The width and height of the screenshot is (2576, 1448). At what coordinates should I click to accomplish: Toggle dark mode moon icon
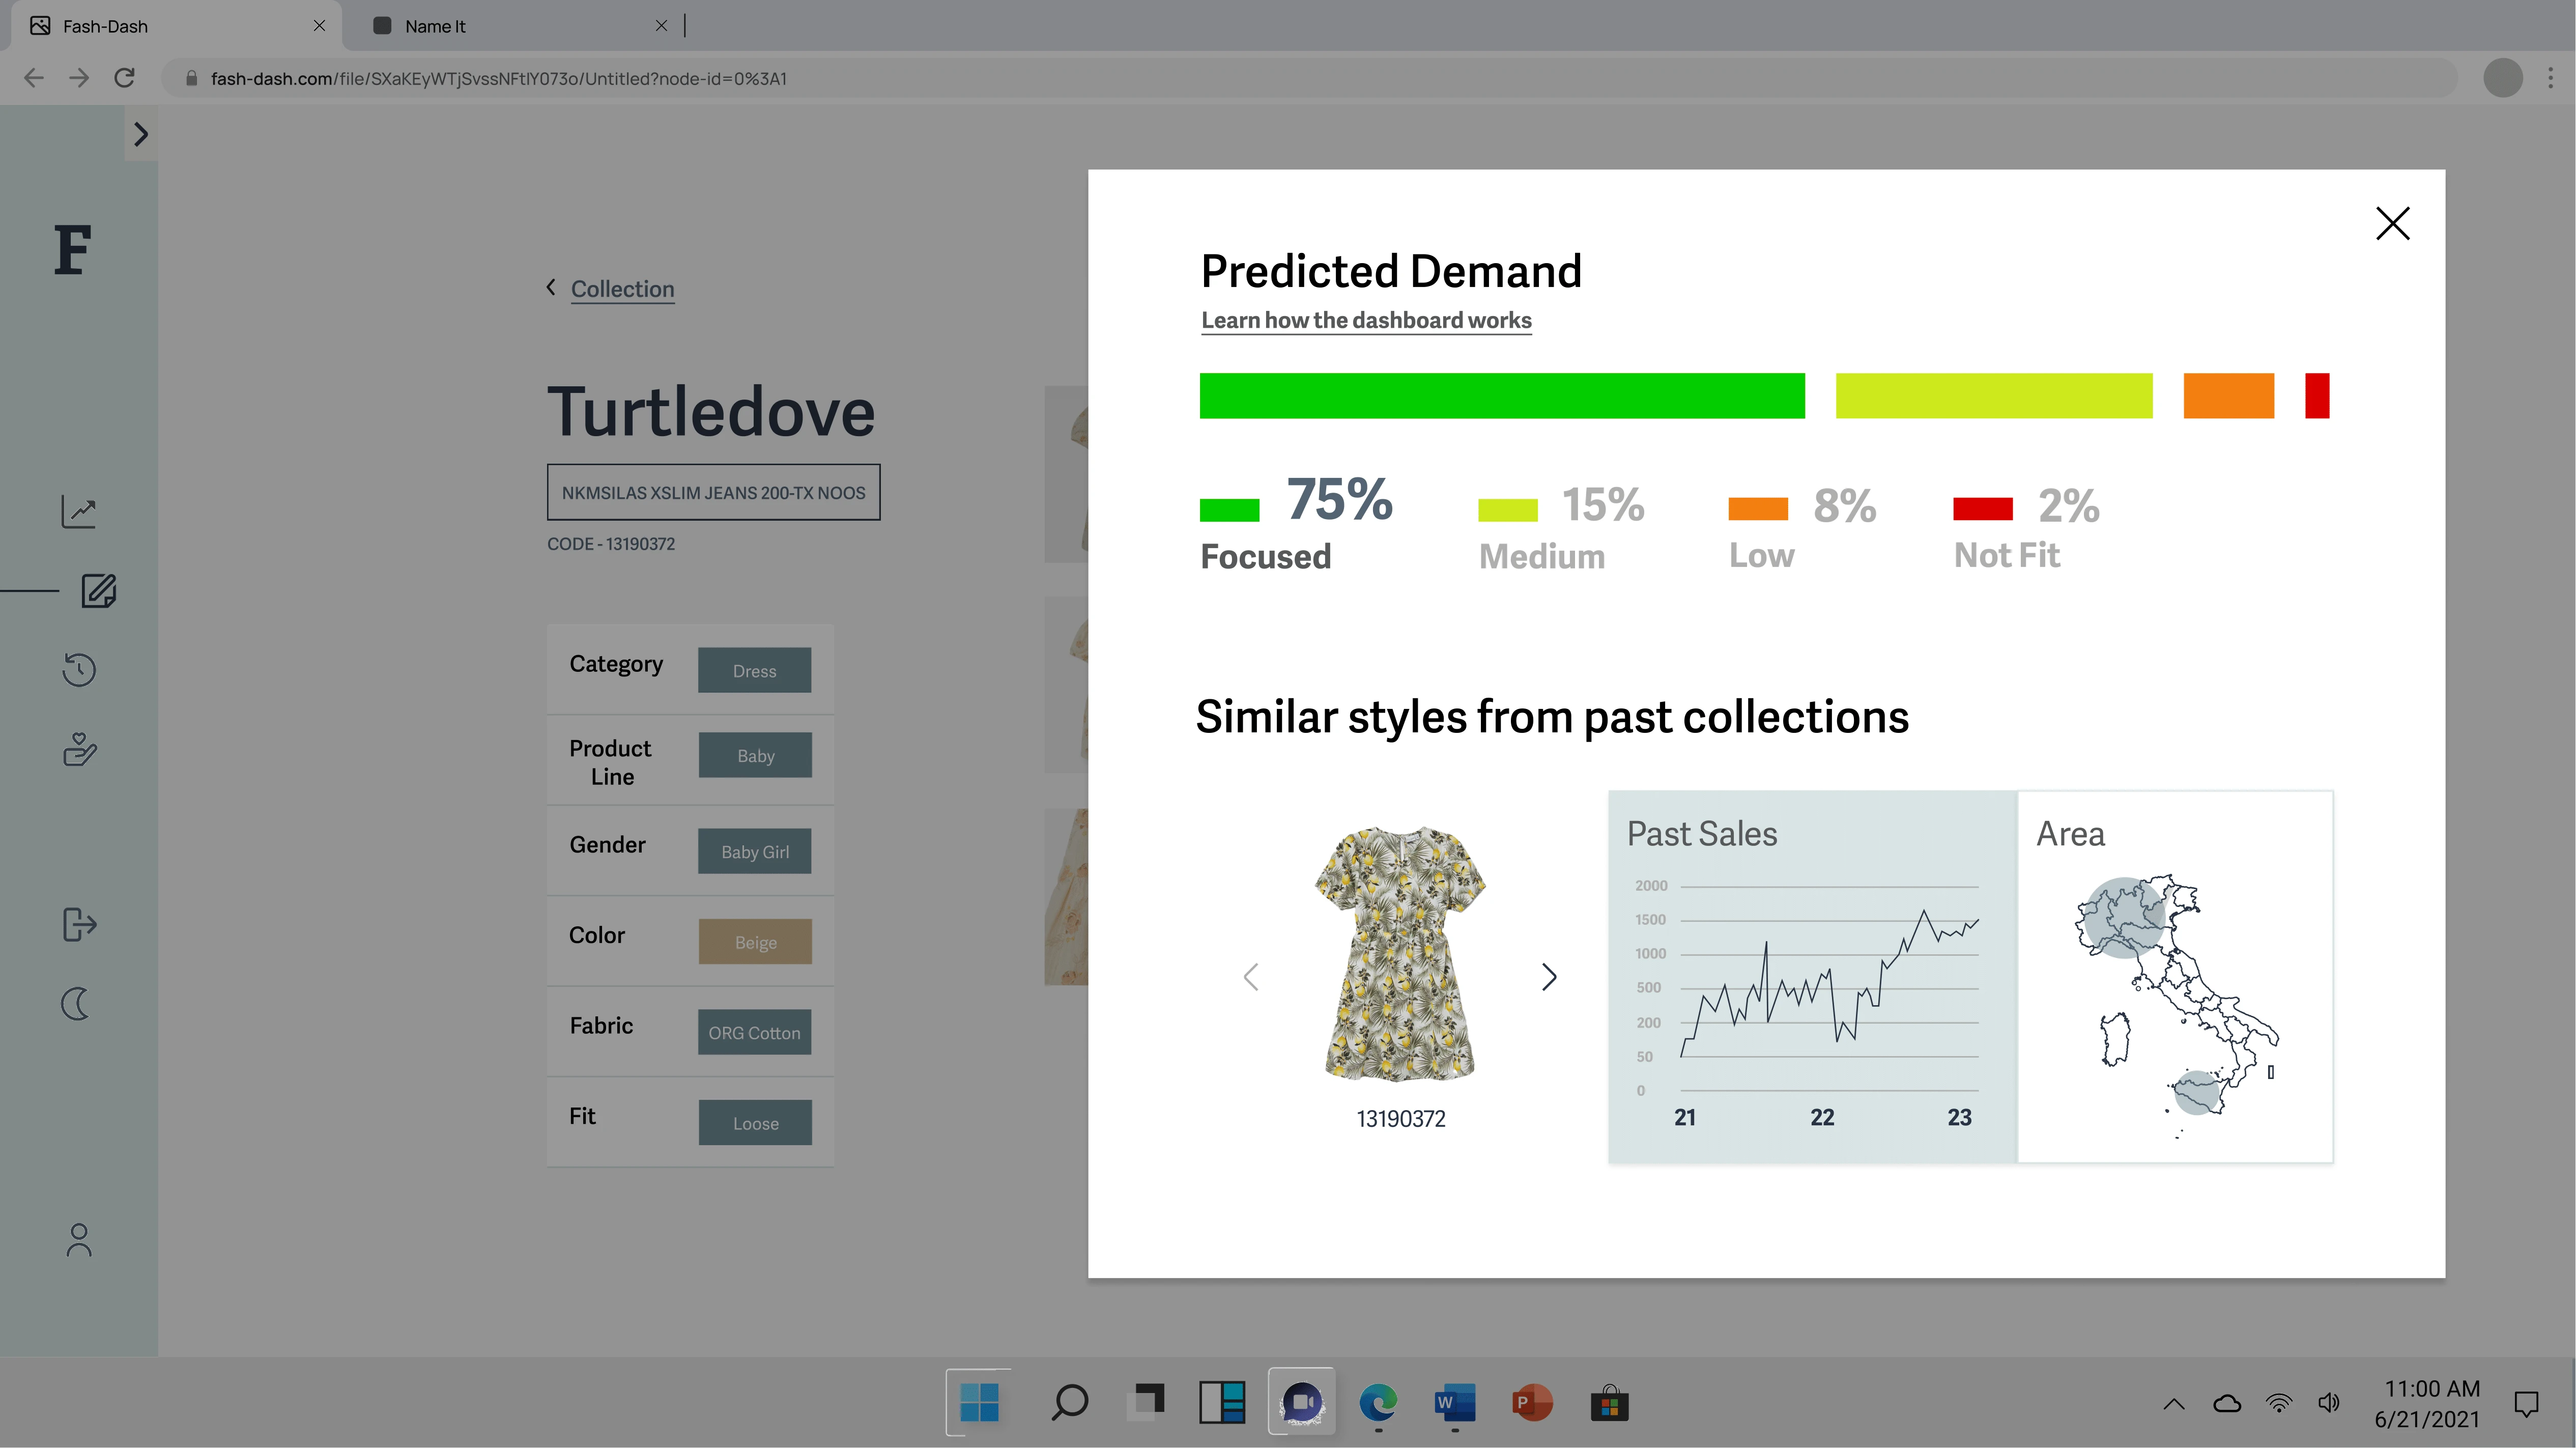click(77, 1003)
